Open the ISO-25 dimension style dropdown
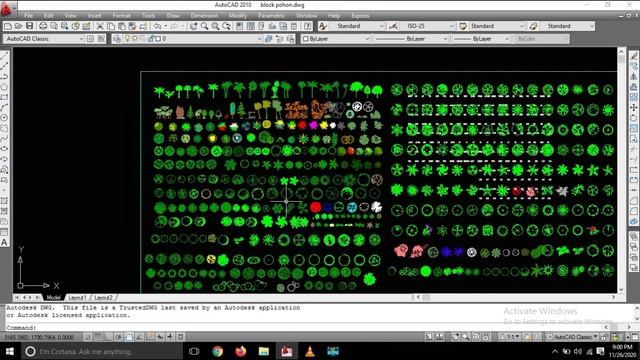This screenshot has width=640, height=360. 427,26
